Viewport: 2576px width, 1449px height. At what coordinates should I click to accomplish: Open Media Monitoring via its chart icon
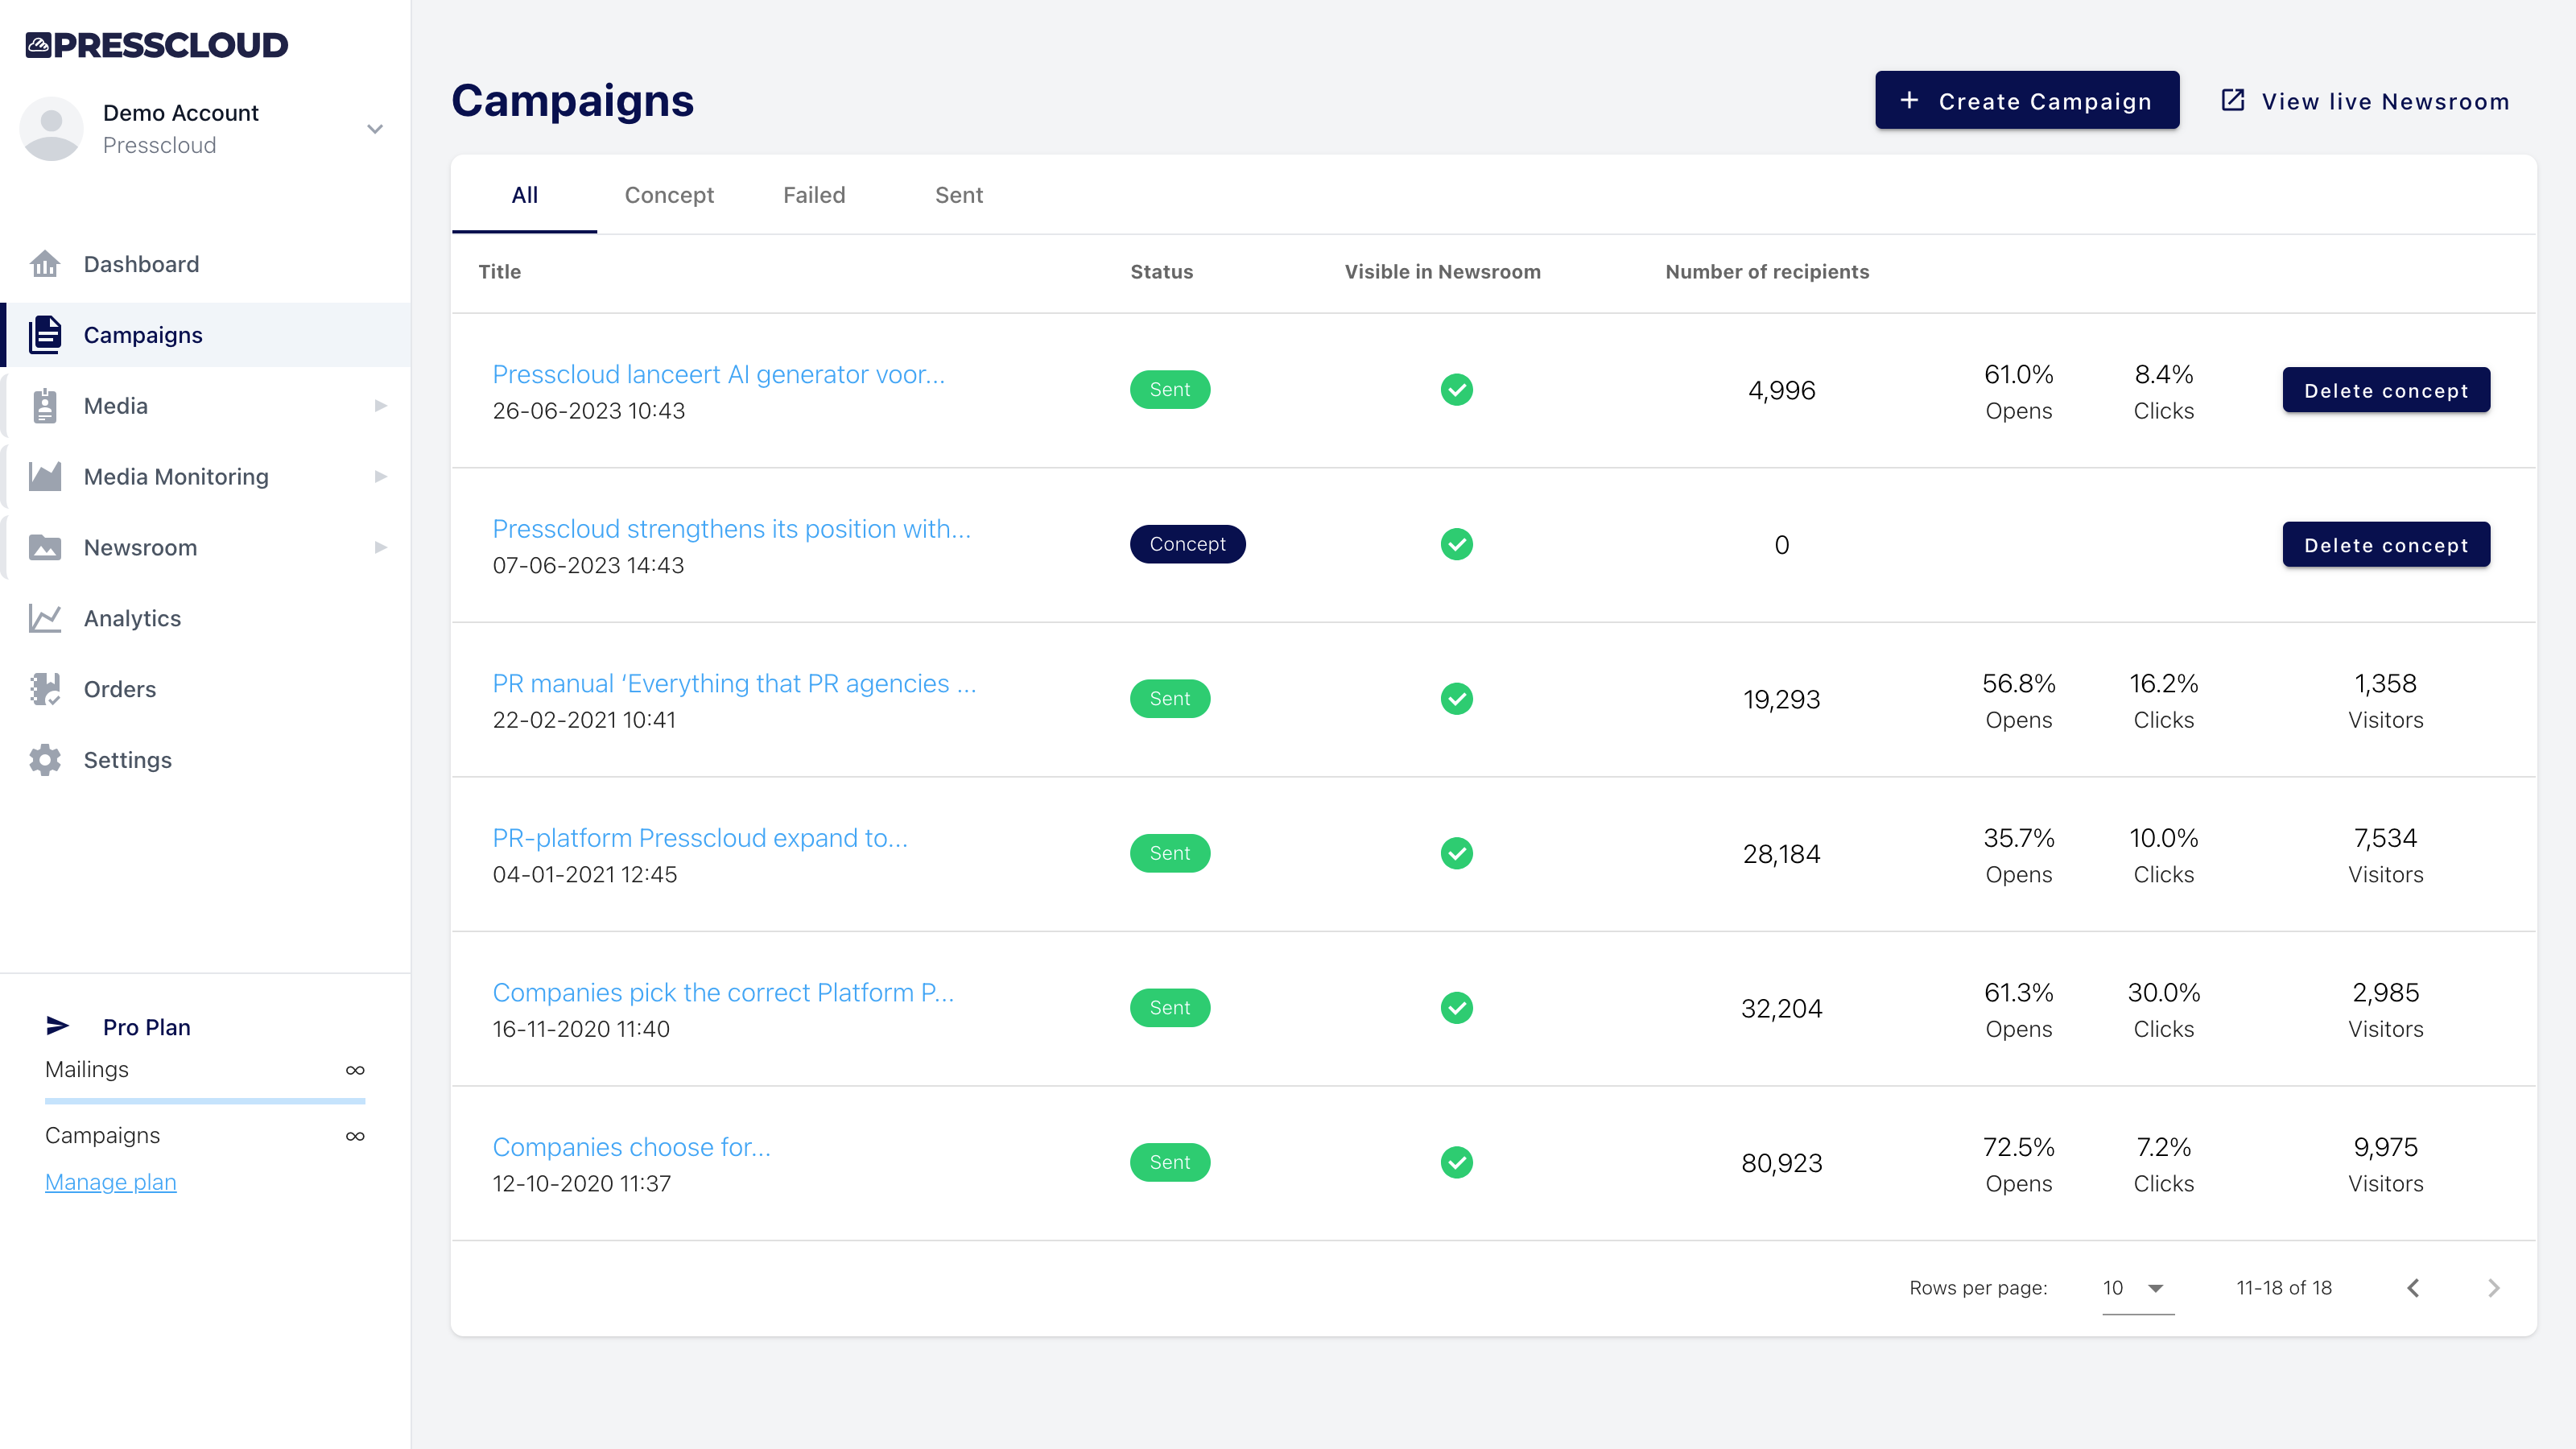[x=44, y=476]
